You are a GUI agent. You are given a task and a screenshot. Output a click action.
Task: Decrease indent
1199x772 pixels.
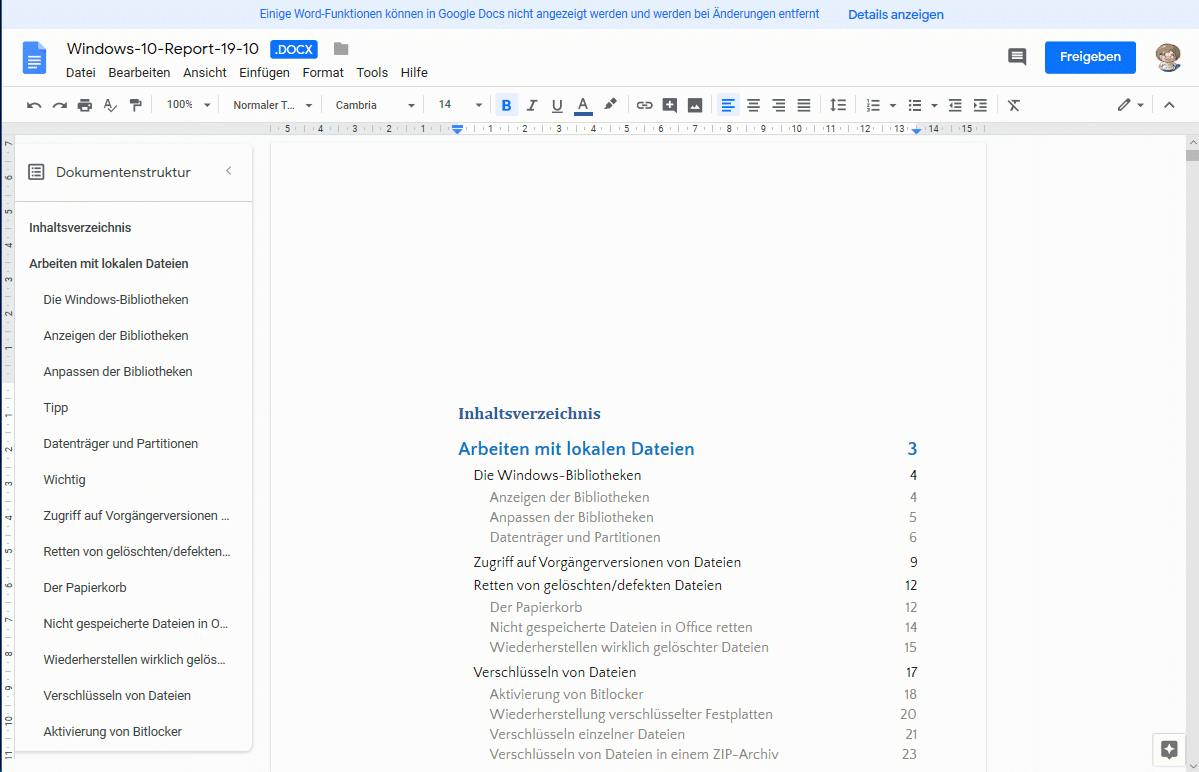click(x=955, y=105)
